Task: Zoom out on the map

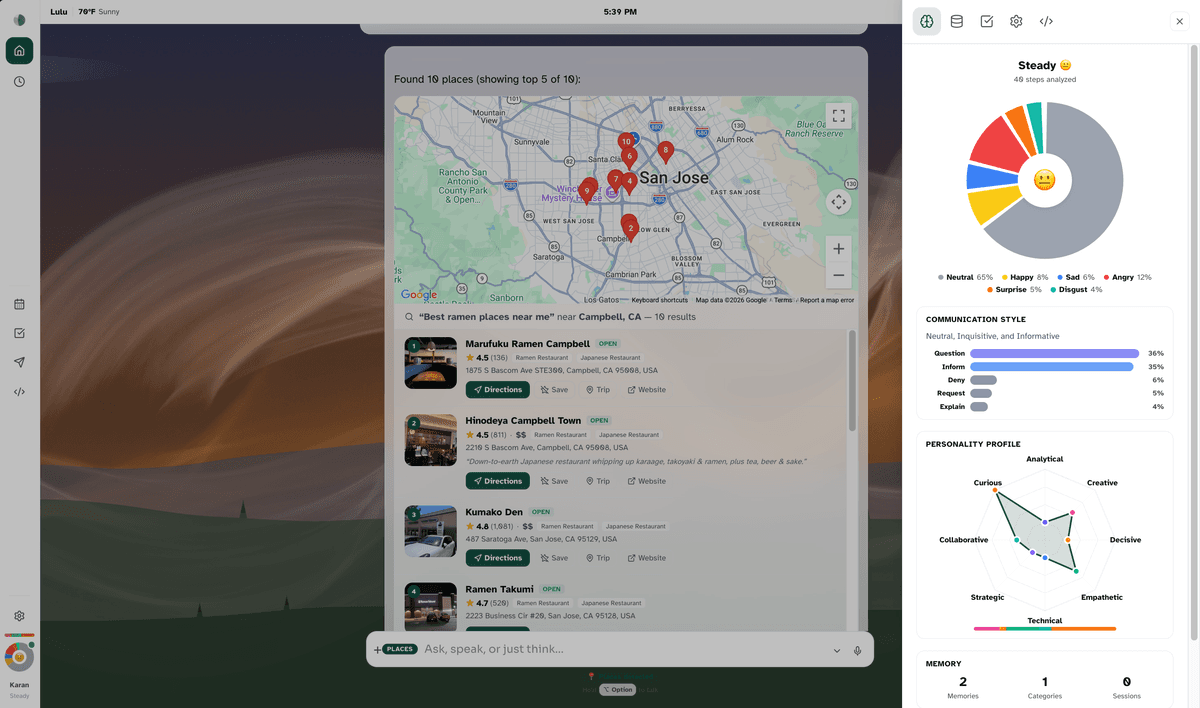Action: coord(838,275)
